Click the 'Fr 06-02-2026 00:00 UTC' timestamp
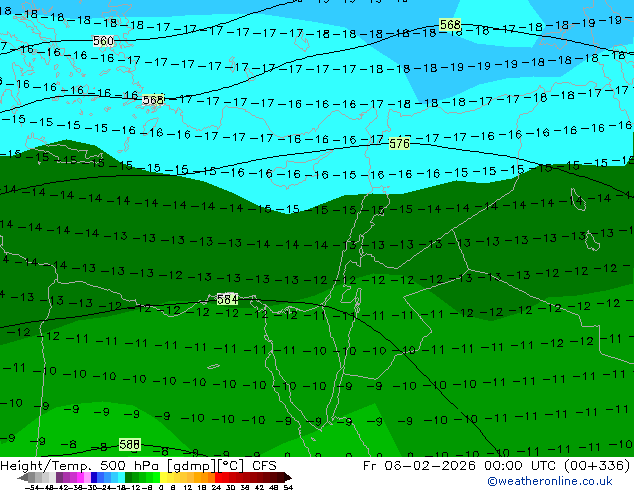 [x=461, y=466]
